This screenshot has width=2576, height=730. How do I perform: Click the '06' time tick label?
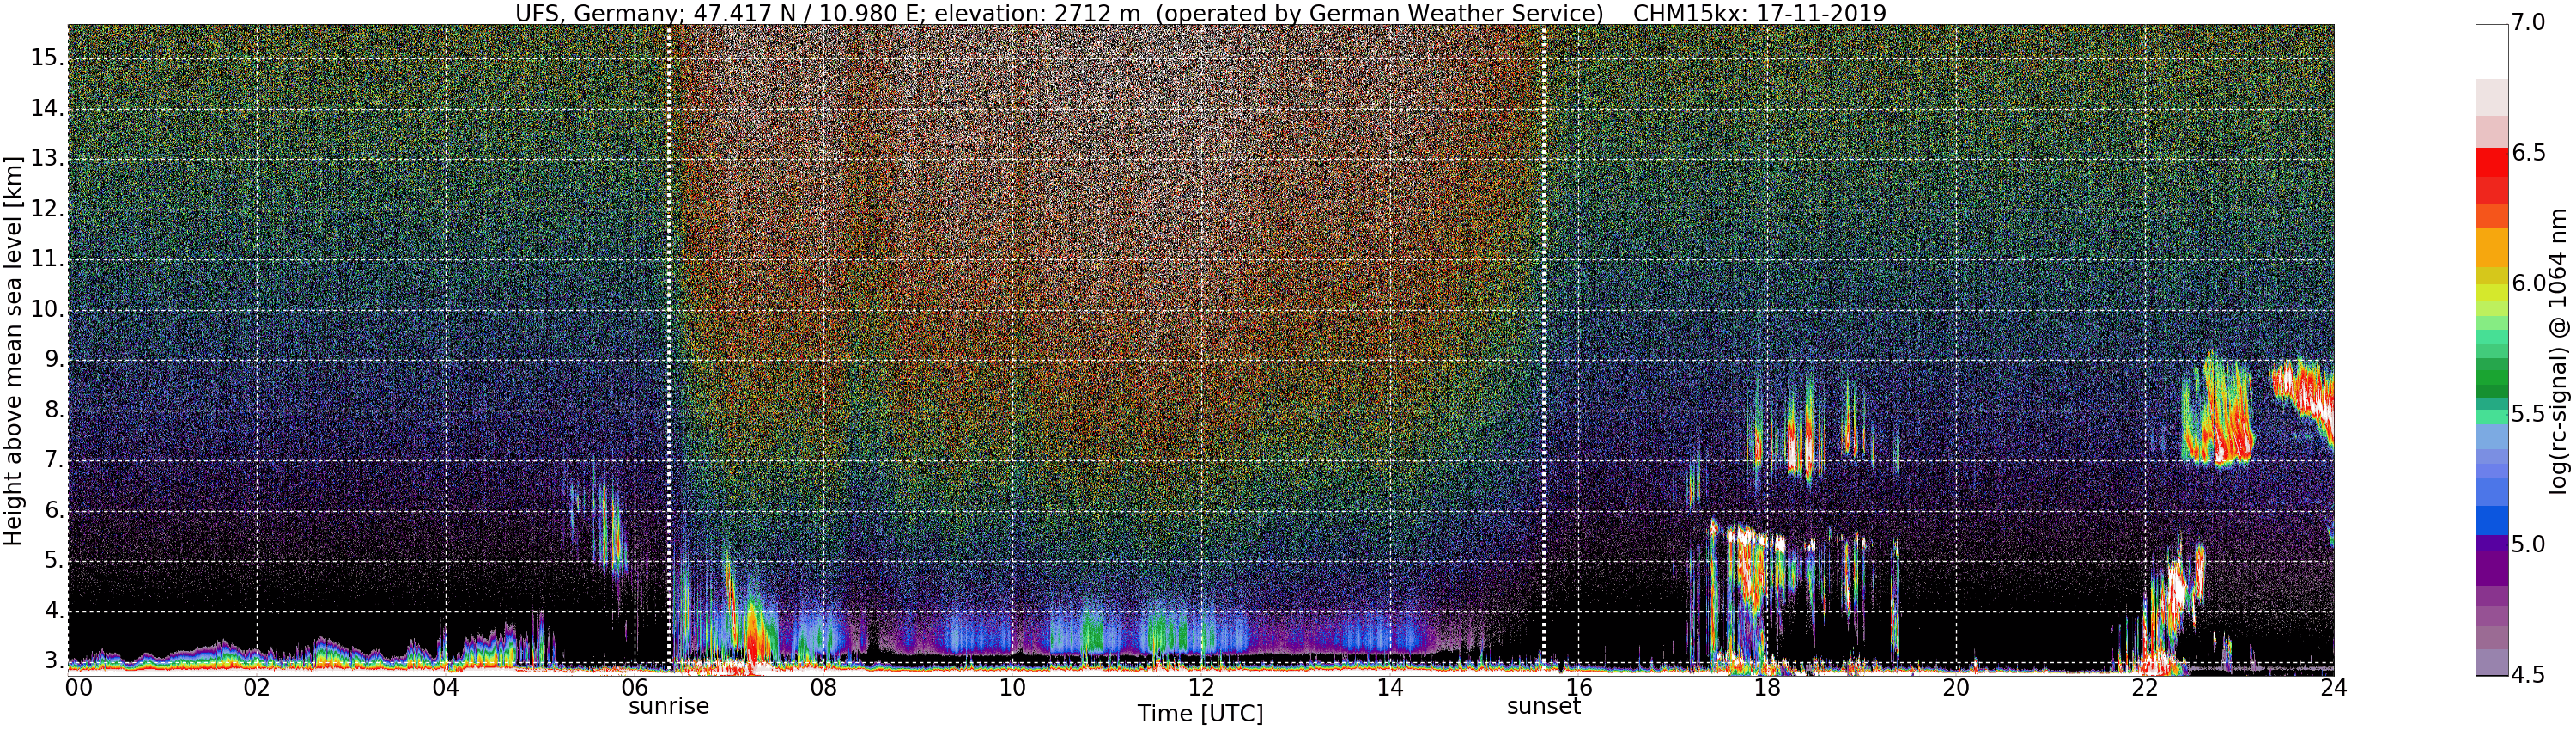point(635,688)
